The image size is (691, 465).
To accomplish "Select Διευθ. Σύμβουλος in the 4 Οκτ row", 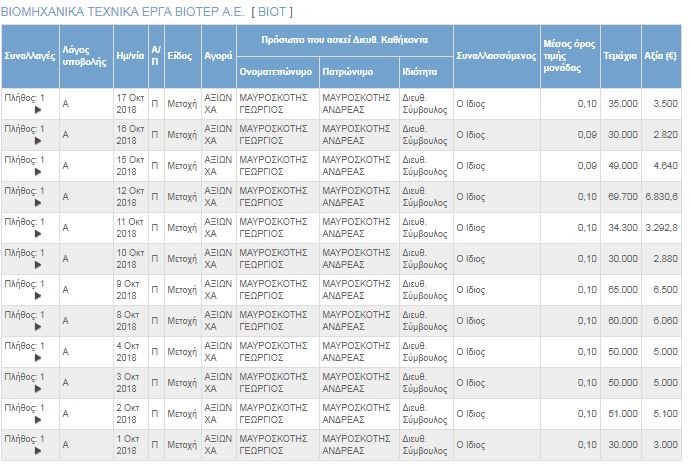I will click(424, 352).
